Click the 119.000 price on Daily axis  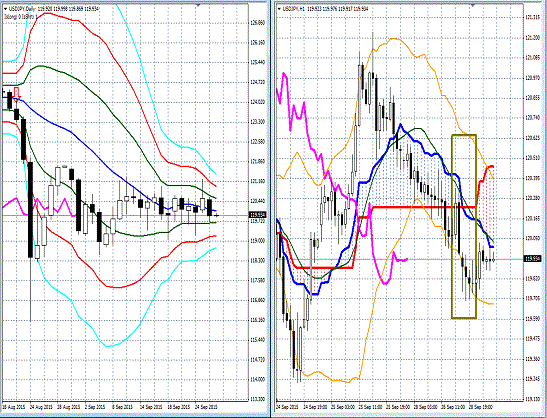pyautogui.click(x=257, y=240)
